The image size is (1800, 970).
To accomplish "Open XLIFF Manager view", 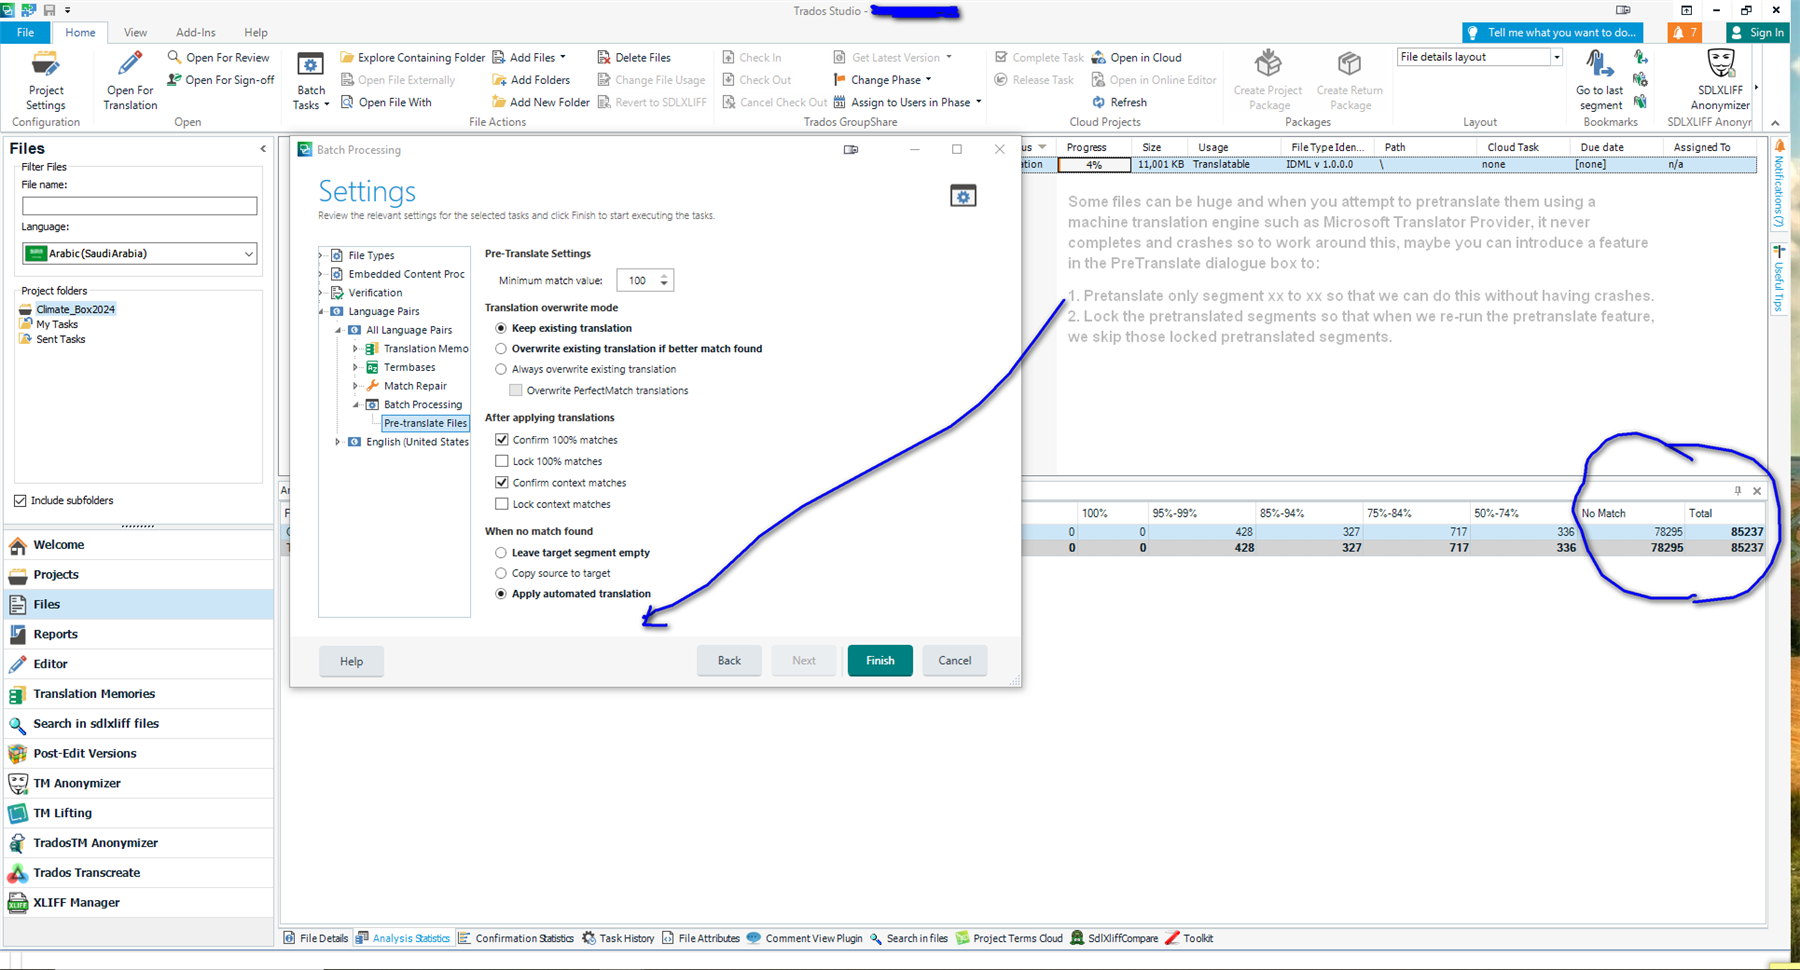I will click(139, 903).
